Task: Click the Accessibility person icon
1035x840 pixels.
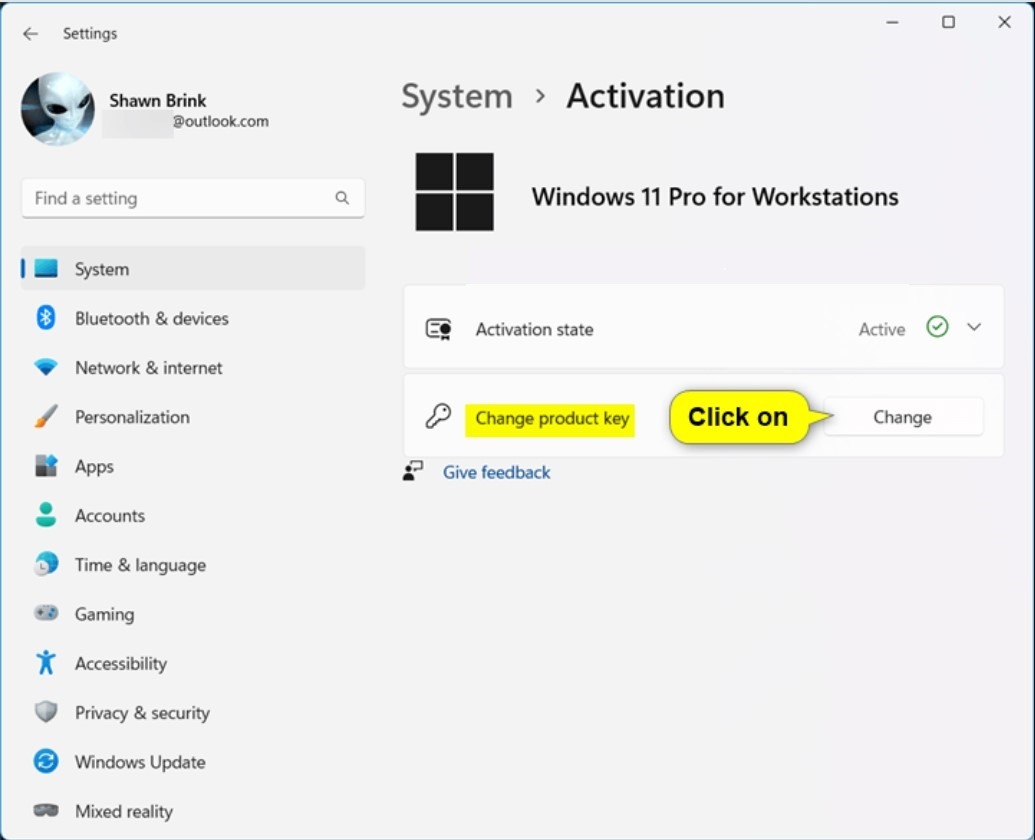Action: pyautogui.click(x=46, y=663)
